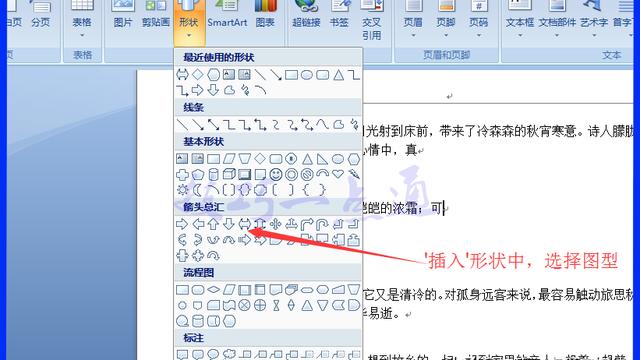Pick the left bracket shape
640x360 pixels.
(x=276, y=190)
